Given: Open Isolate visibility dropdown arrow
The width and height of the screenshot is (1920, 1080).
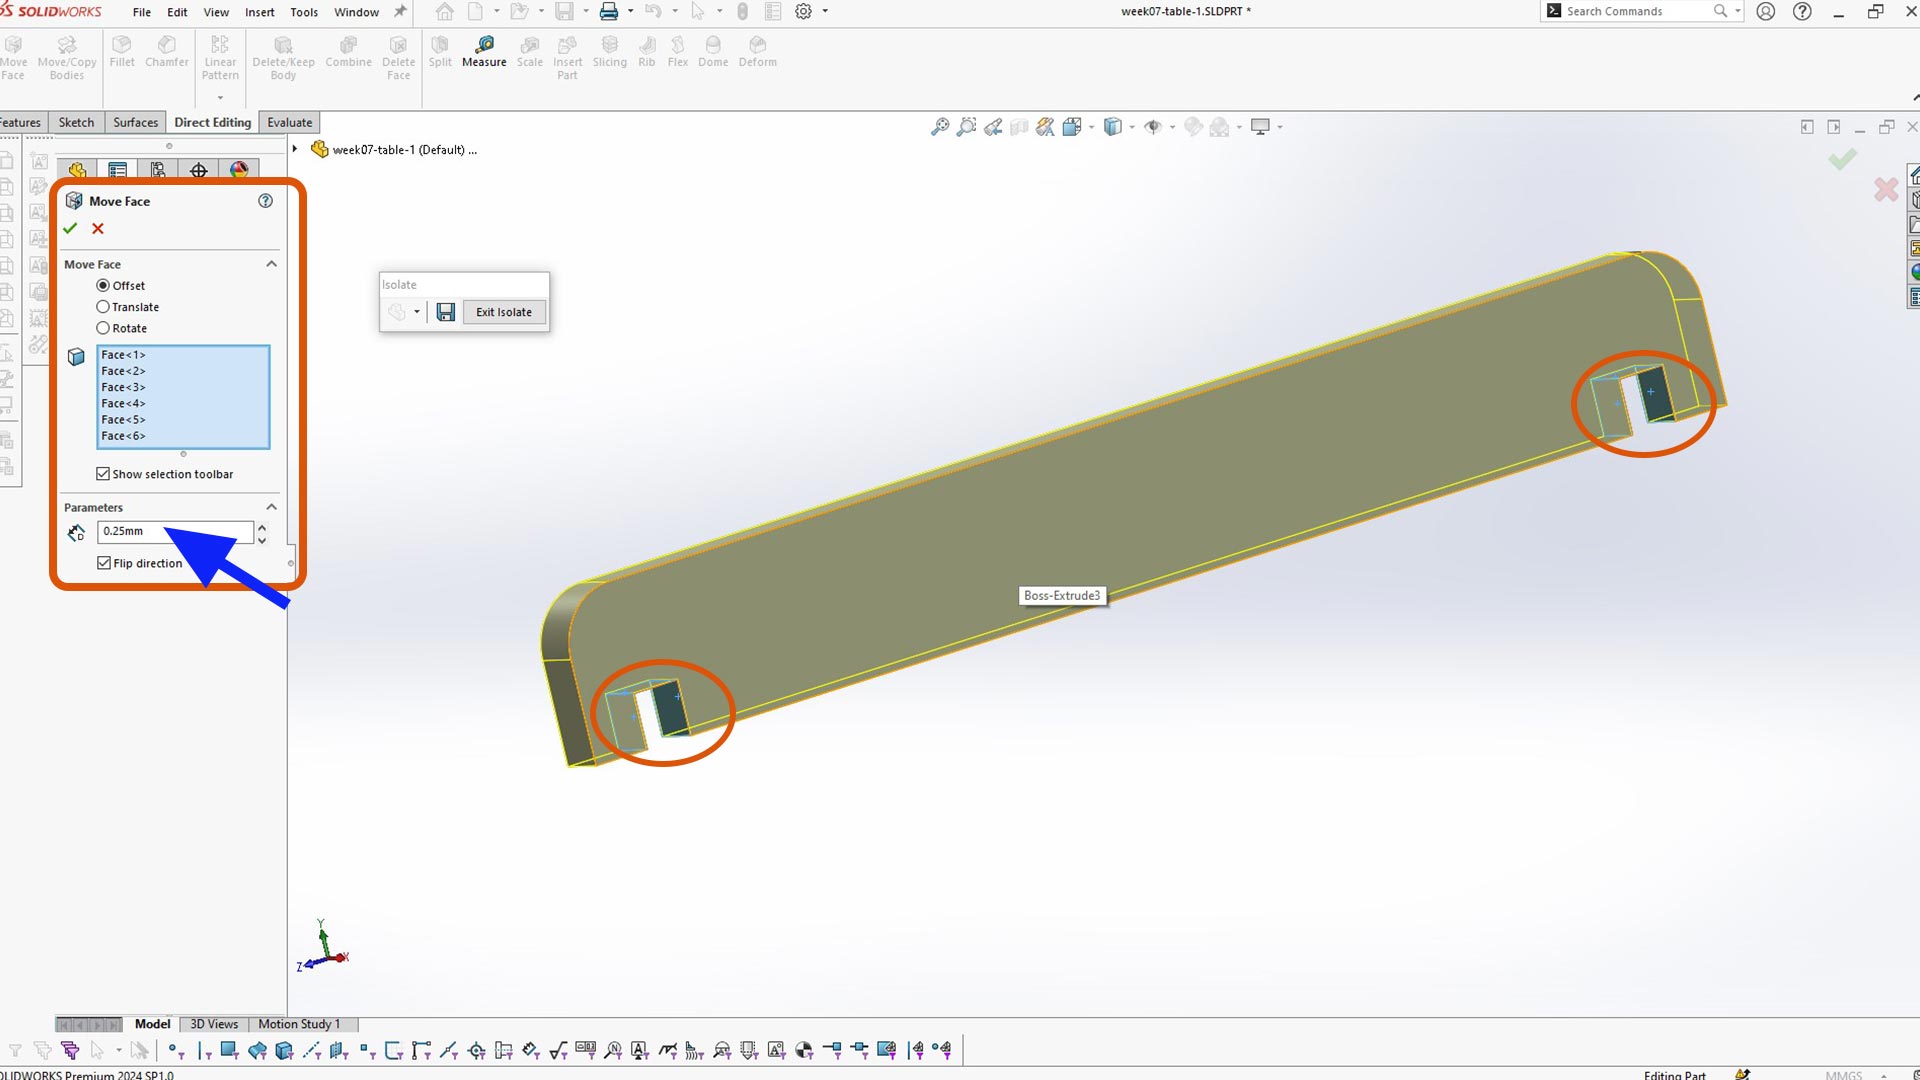Looking at the screenshot, I should tap(417, 312).
